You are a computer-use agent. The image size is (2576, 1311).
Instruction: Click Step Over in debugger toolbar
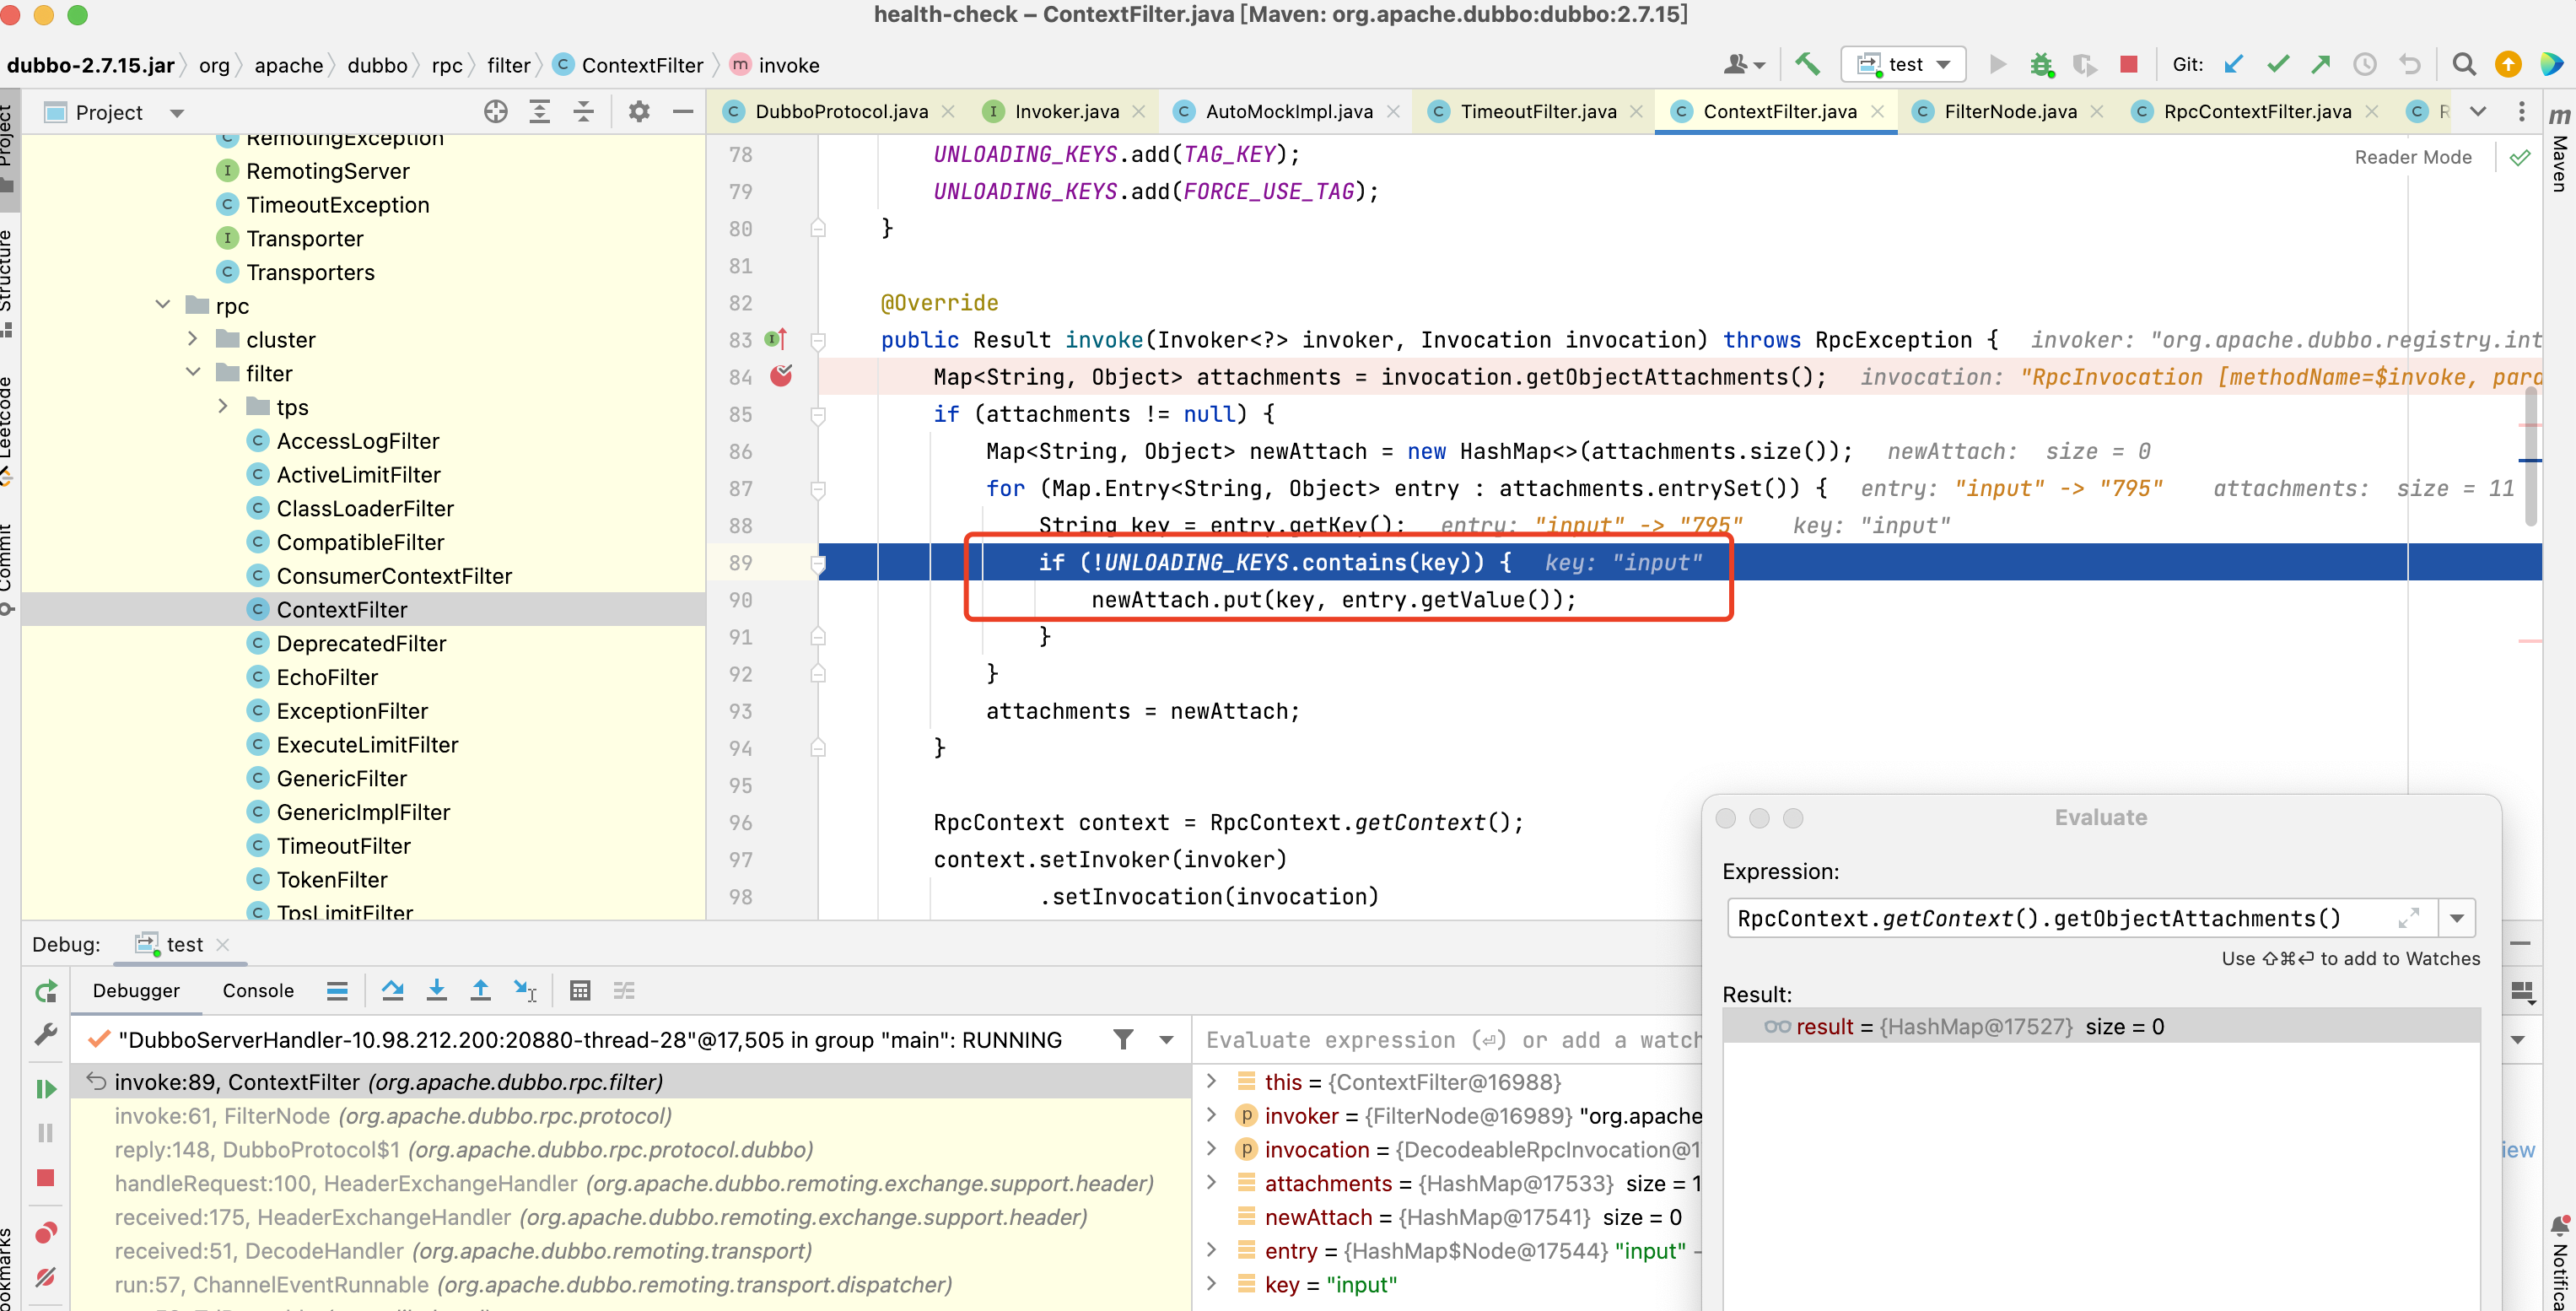coord(392,990)
